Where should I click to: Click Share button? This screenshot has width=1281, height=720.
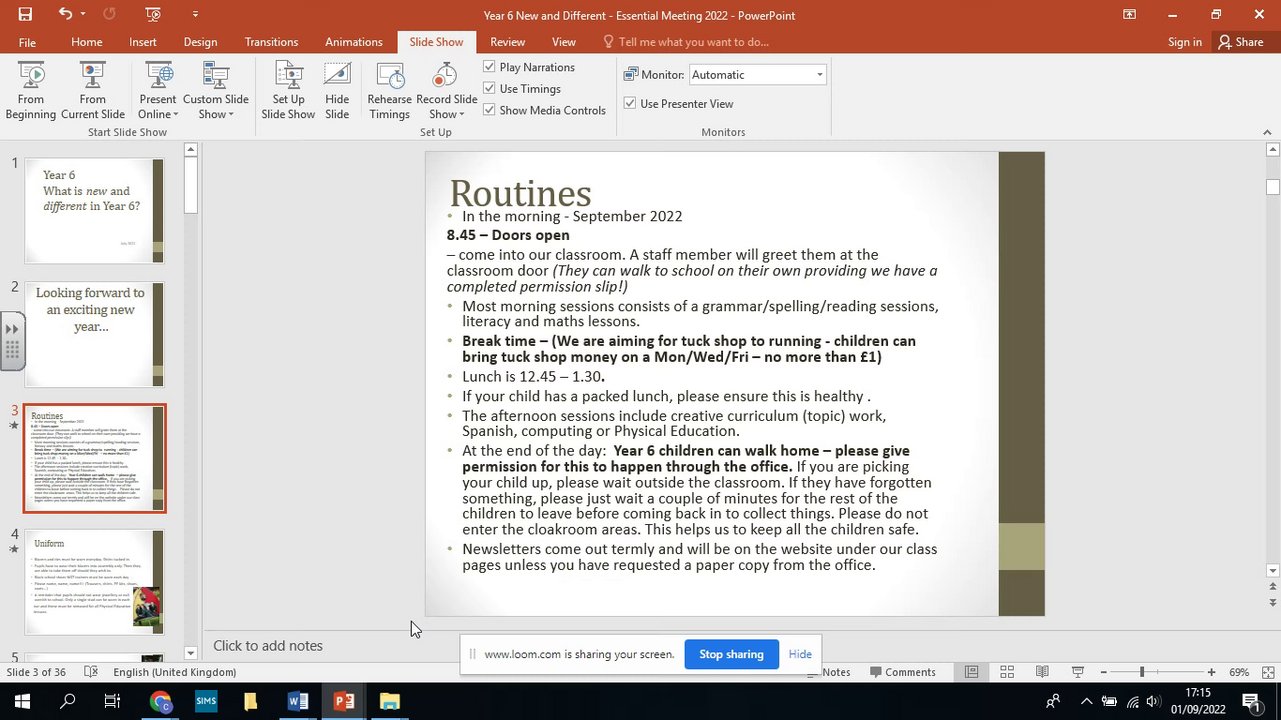1240,42
